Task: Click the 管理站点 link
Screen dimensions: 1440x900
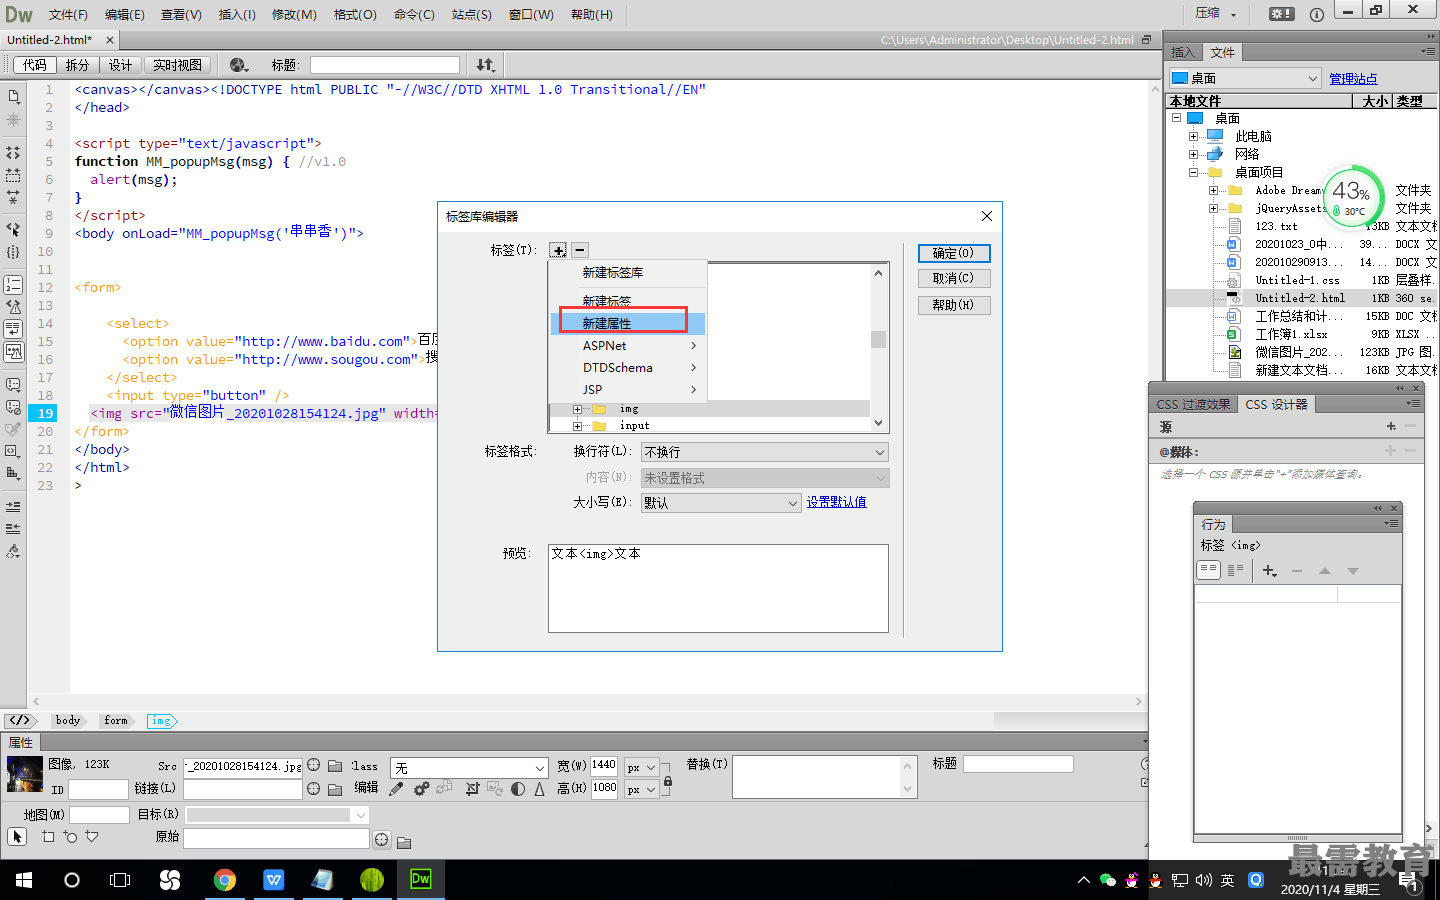Action: pos(1353,78)
